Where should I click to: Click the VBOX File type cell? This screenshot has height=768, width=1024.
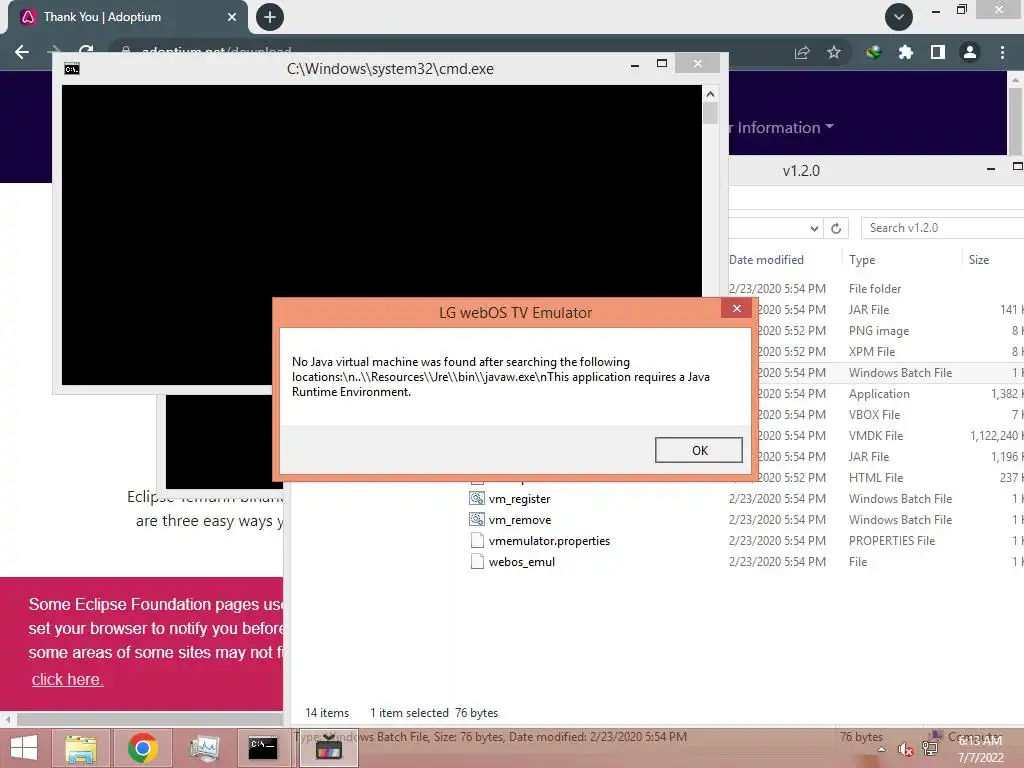click(x=874, y=415)
